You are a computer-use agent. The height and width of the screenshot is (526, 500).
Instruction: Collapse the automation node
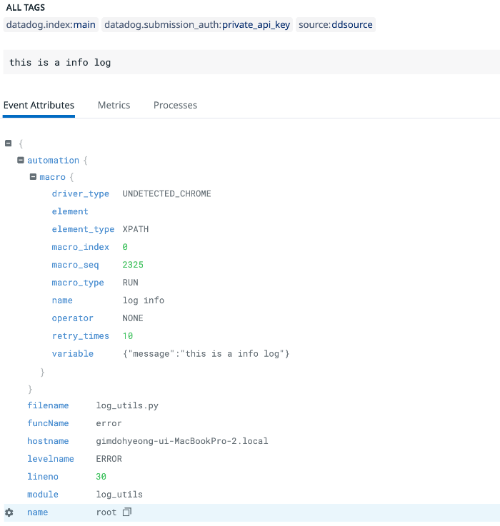tap(20, 160)
